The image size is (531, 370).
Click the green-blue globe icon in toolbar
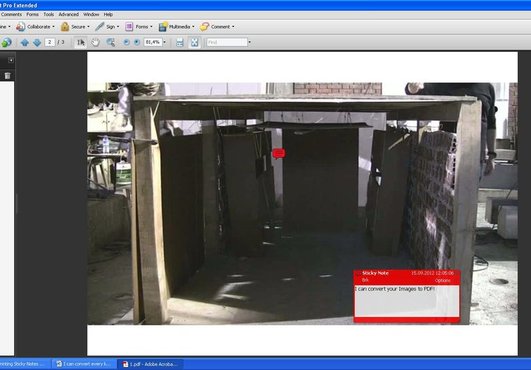(x=6, y=42)
